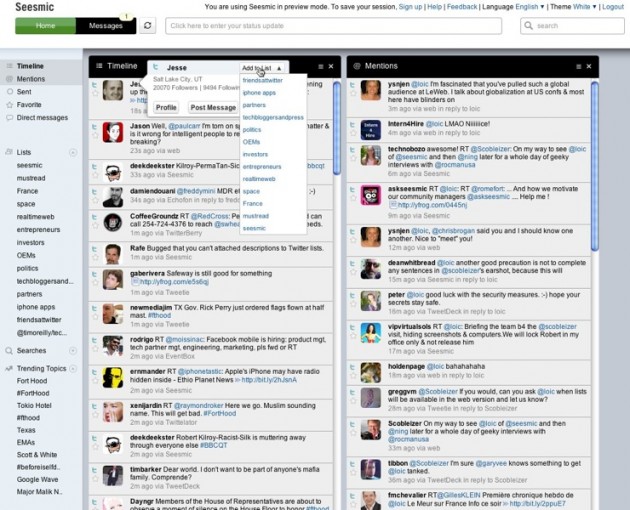The height and width of the screenshot is (510, 630).
Task: Reply to deanwhitbread mention arrow icon
Action: point(352,264)
